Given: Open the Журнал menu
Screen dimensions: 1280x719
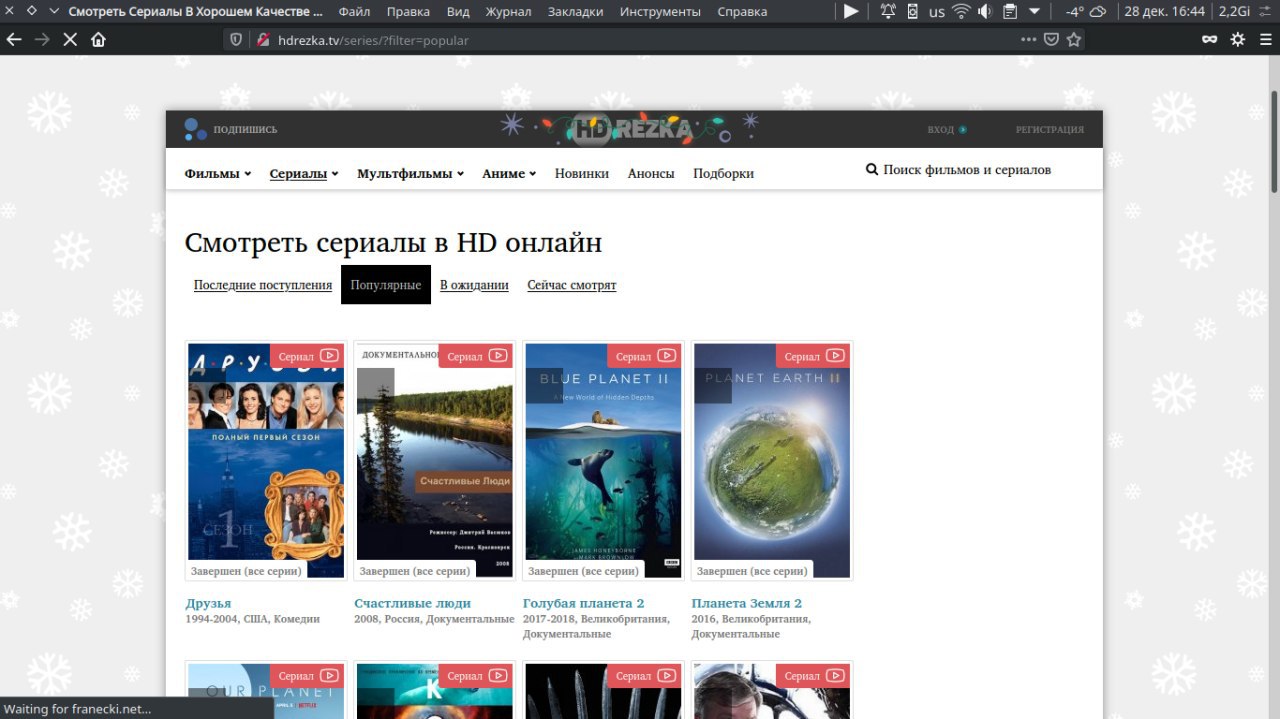Looking at the screenshot, I should click(508, 12).
